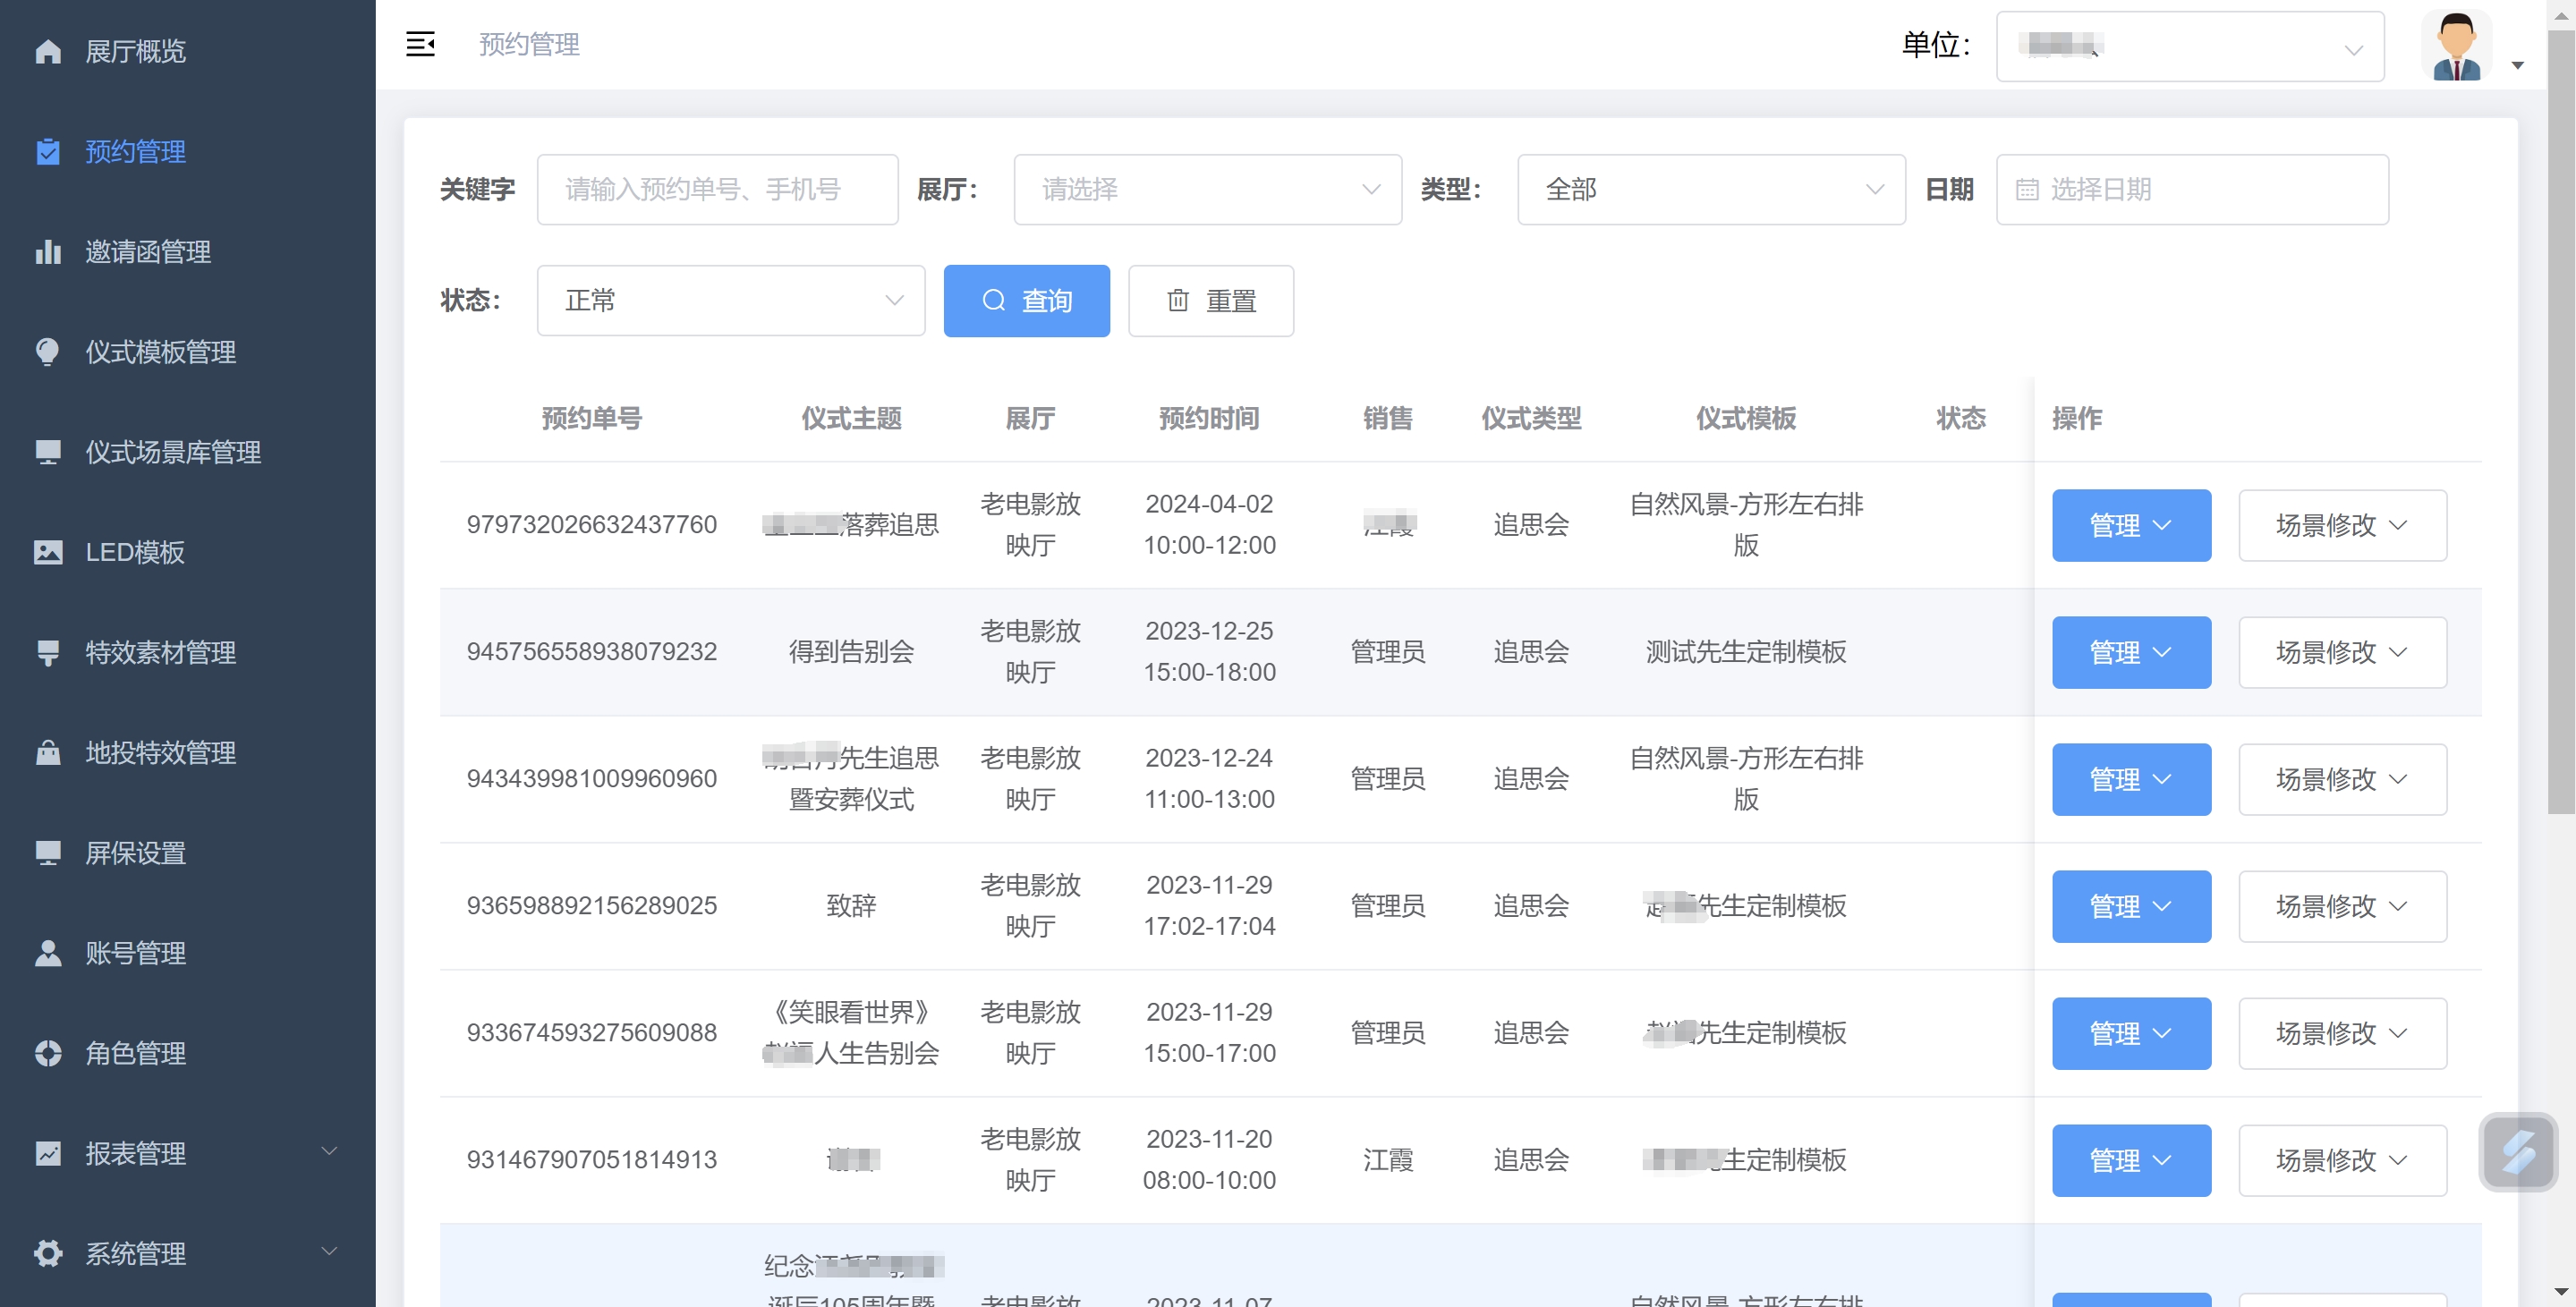Open 仪式模板管理 from the sidebar
This screenshot has height=1307, width=2576.
pos(188,352)
